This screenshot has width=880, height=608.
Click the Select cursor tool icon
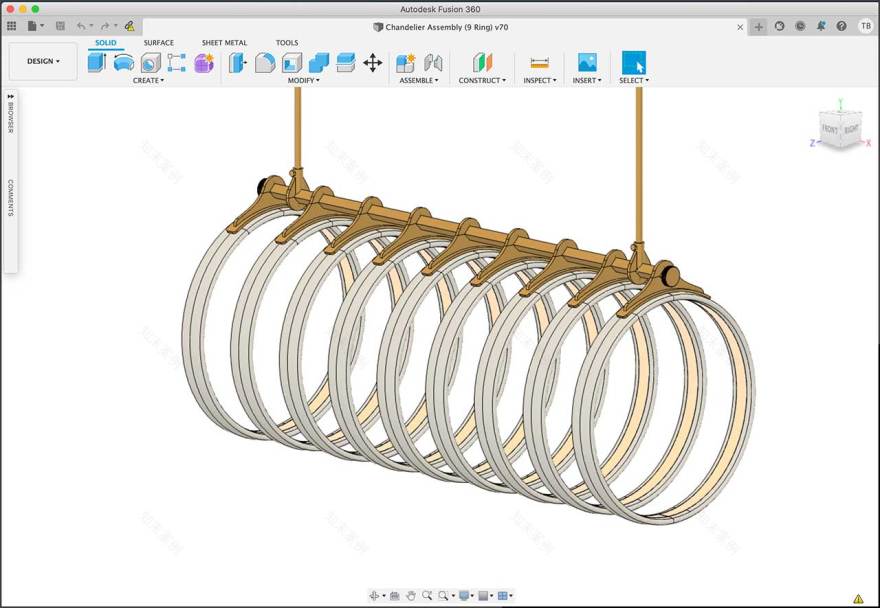tap(633, 63)
